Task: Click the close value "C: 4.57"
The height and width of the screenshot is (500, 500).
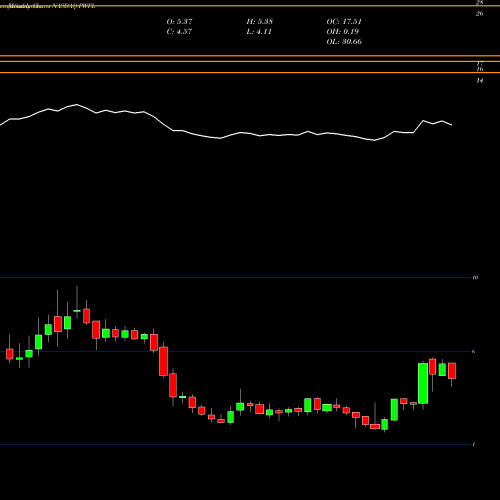Action: [179, 32]
